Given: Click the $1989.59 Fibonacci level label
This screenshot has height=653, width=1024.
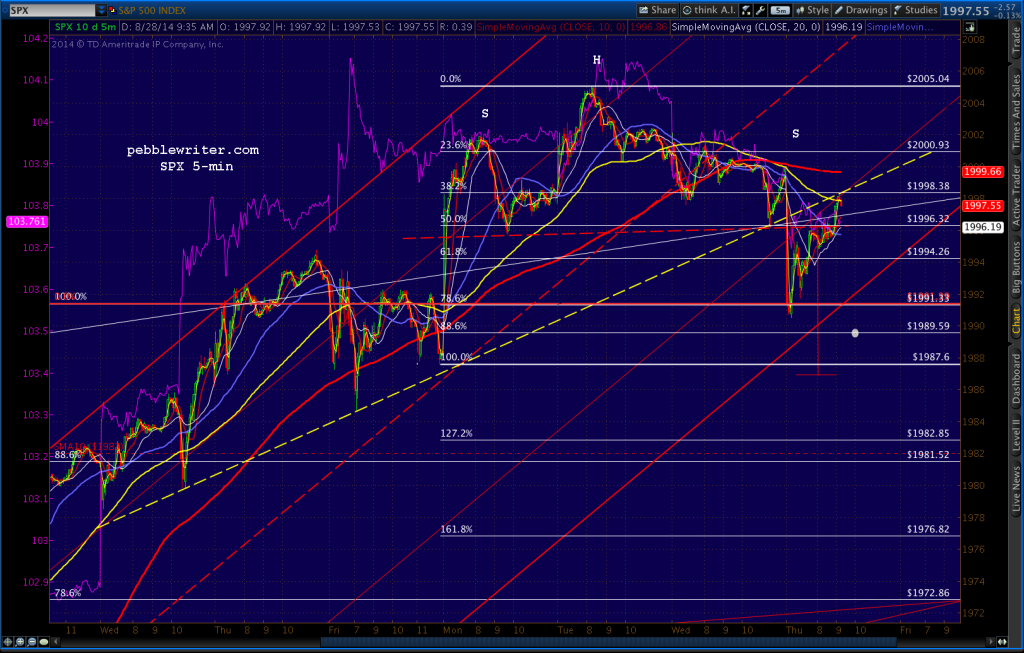Looking at the screenshot, I should click(x=928, y=326).
